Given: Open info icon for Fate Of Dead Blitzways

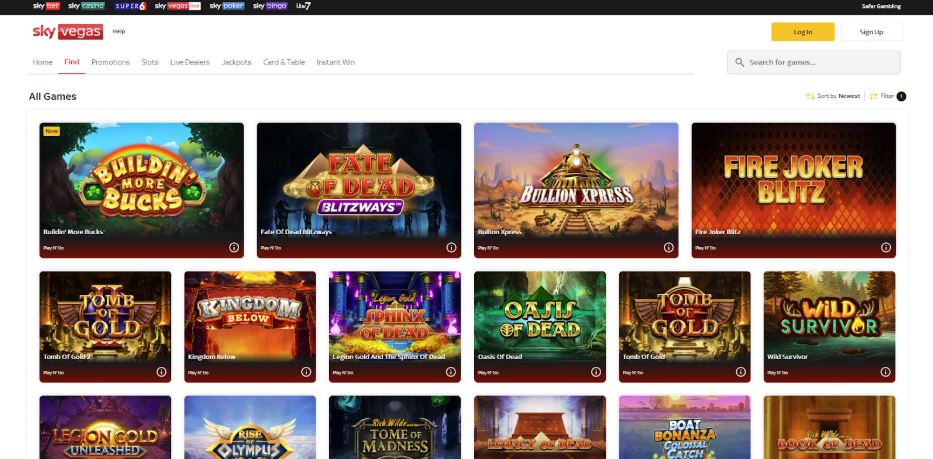Looking at the screenshot, I should click(x=451, y=247).
